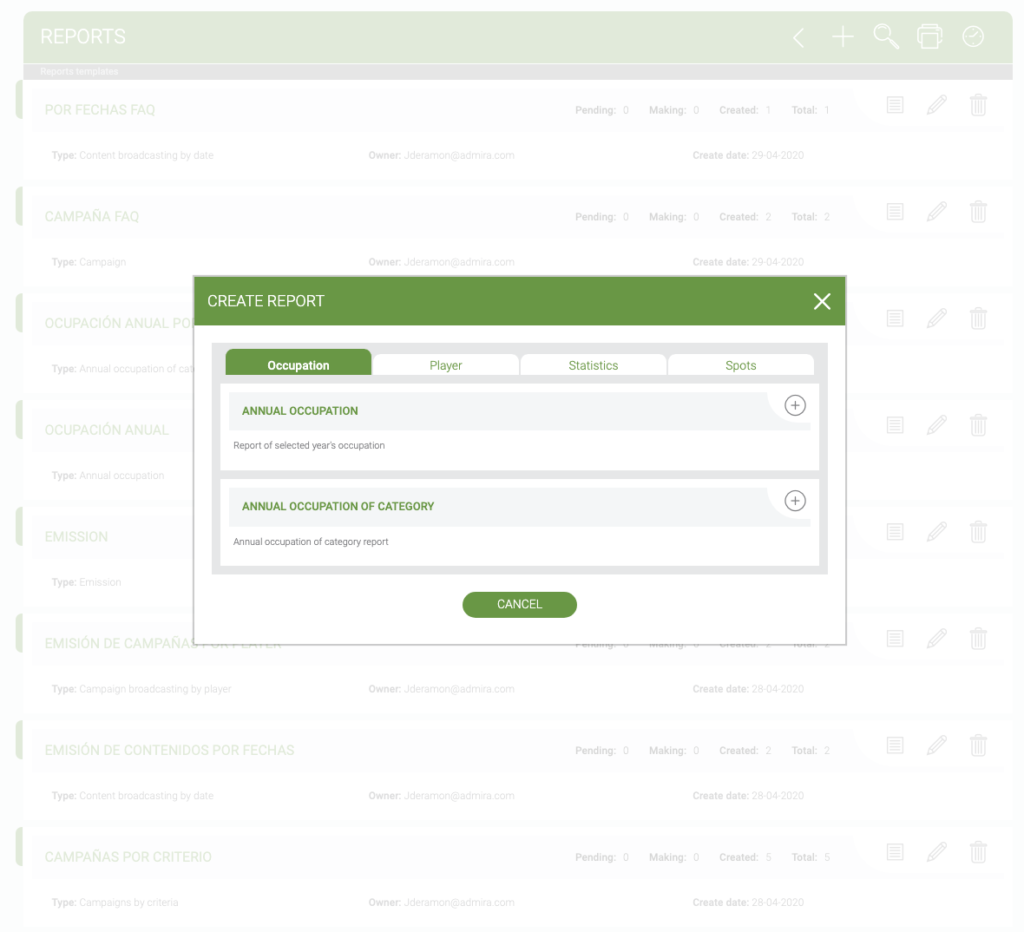Open the Spots tab
This screenshot has height=932, width=1024.
pyautogui.click(x=740, y=365)
